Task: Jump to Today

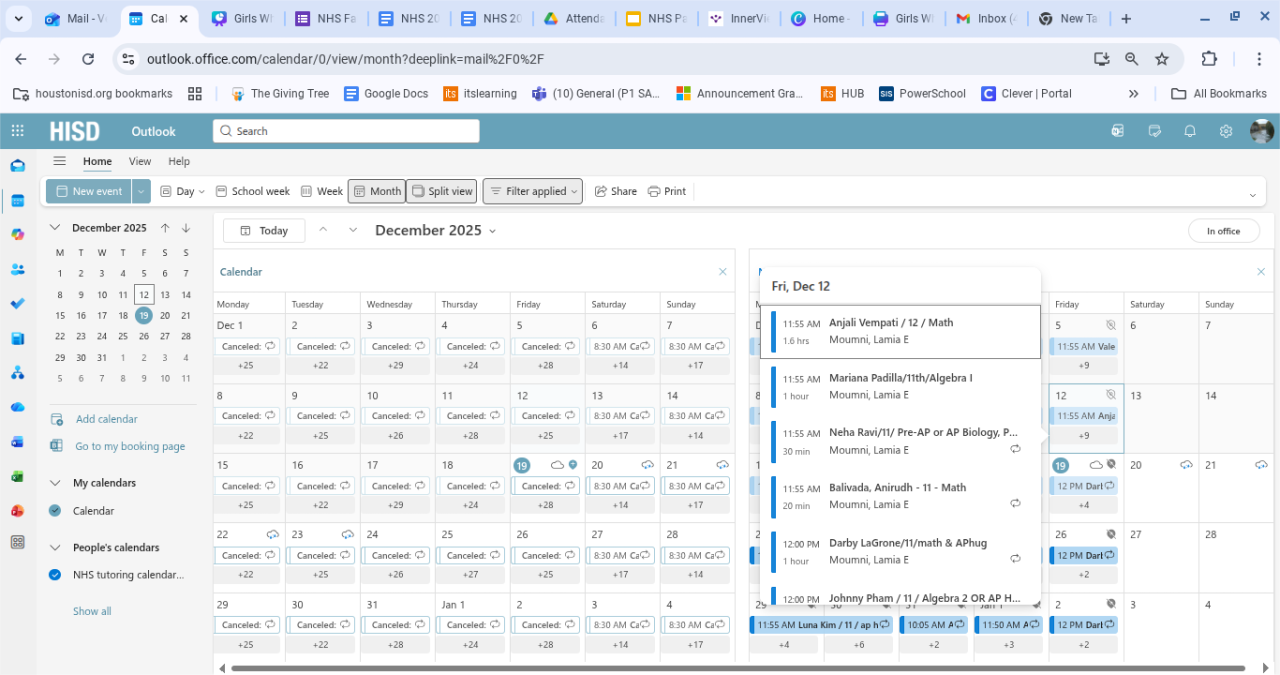Action: click(264, 230)
